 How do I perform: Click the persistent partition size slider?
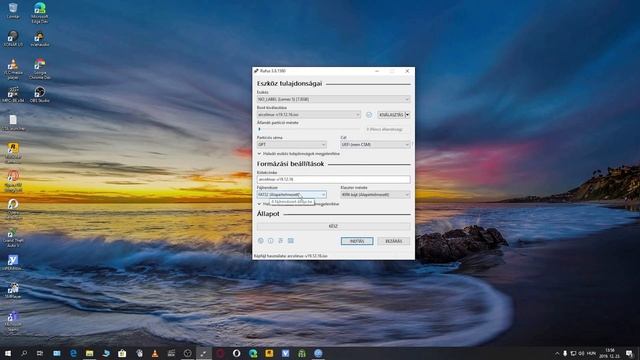point(309,129)
